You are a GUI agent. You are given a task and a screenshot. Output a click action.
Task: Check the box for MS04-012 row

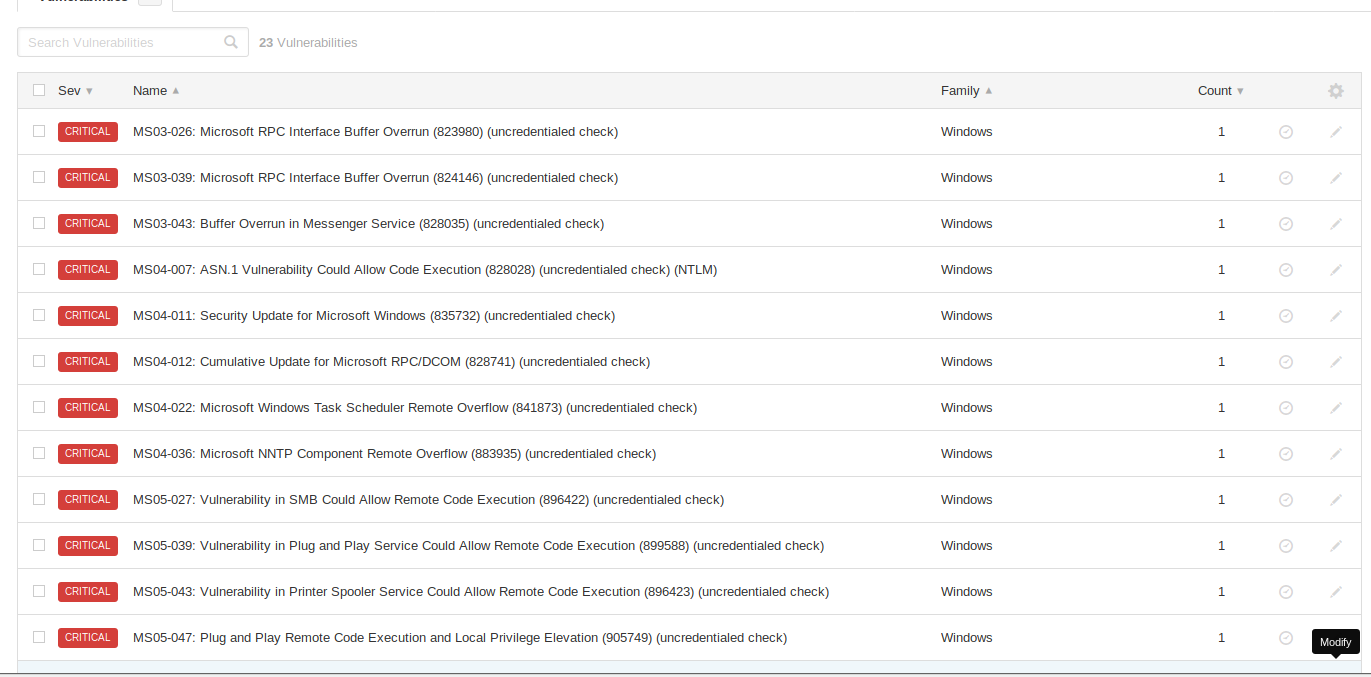click(x=39, y=361)
